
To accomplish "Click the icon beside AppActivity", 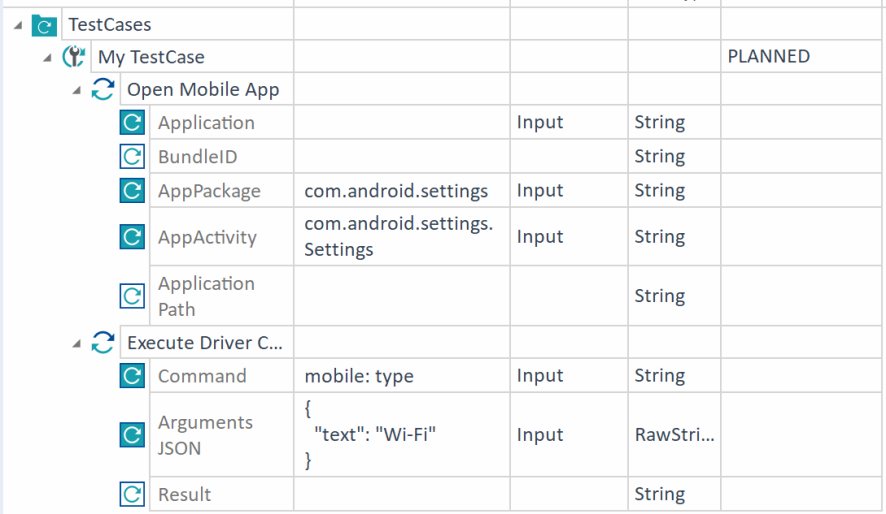I will click(x=132, y=237).
